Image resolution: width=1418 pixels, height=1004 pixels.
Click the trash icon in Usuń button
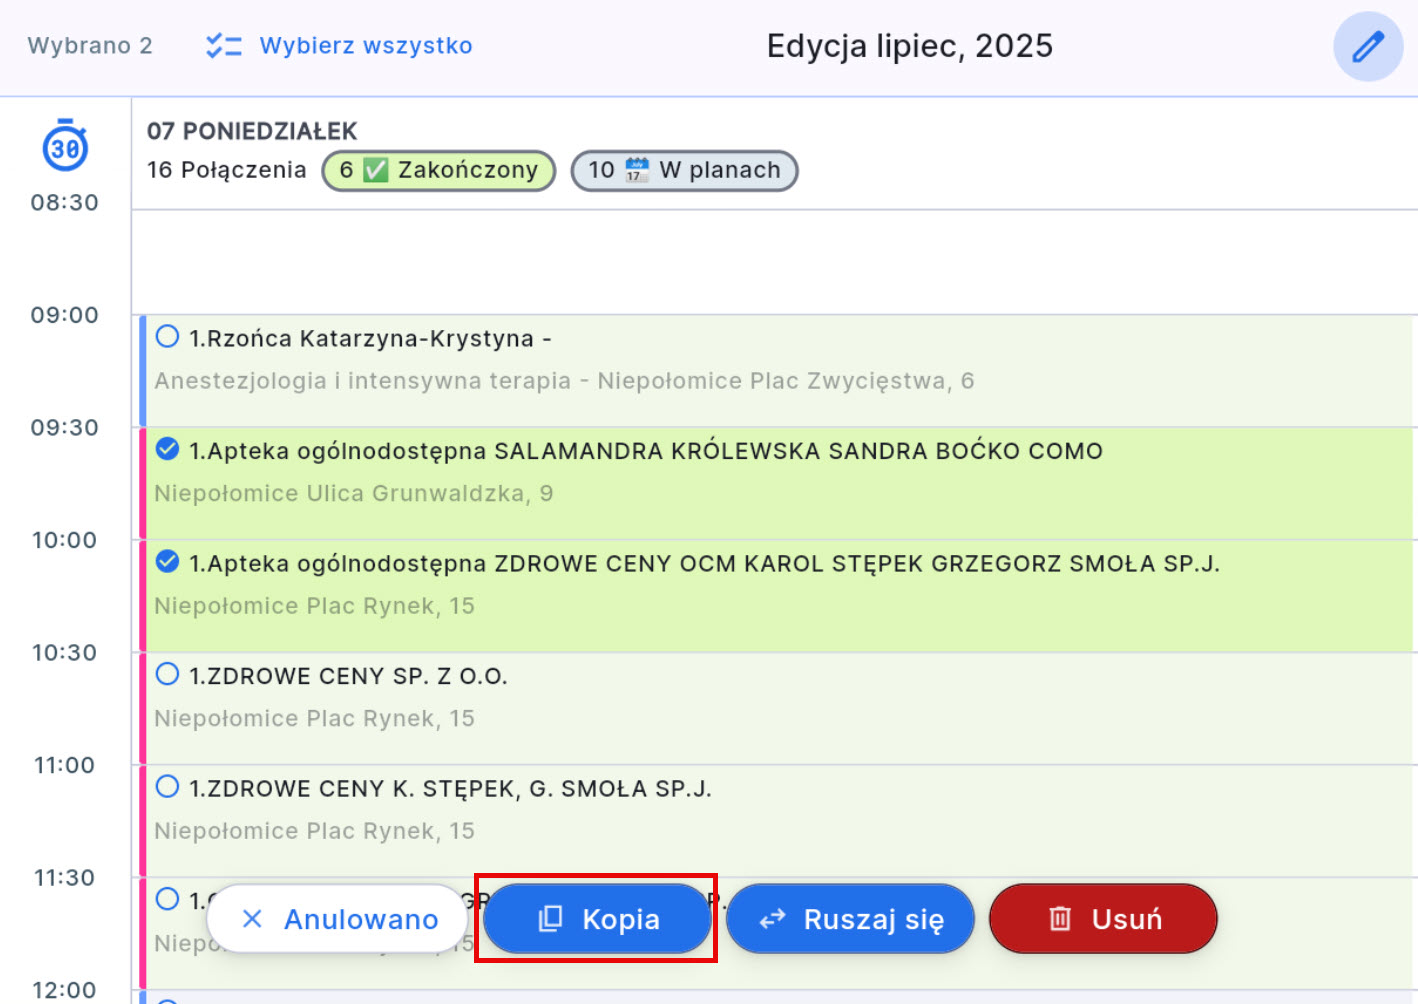pos(1060,919)
